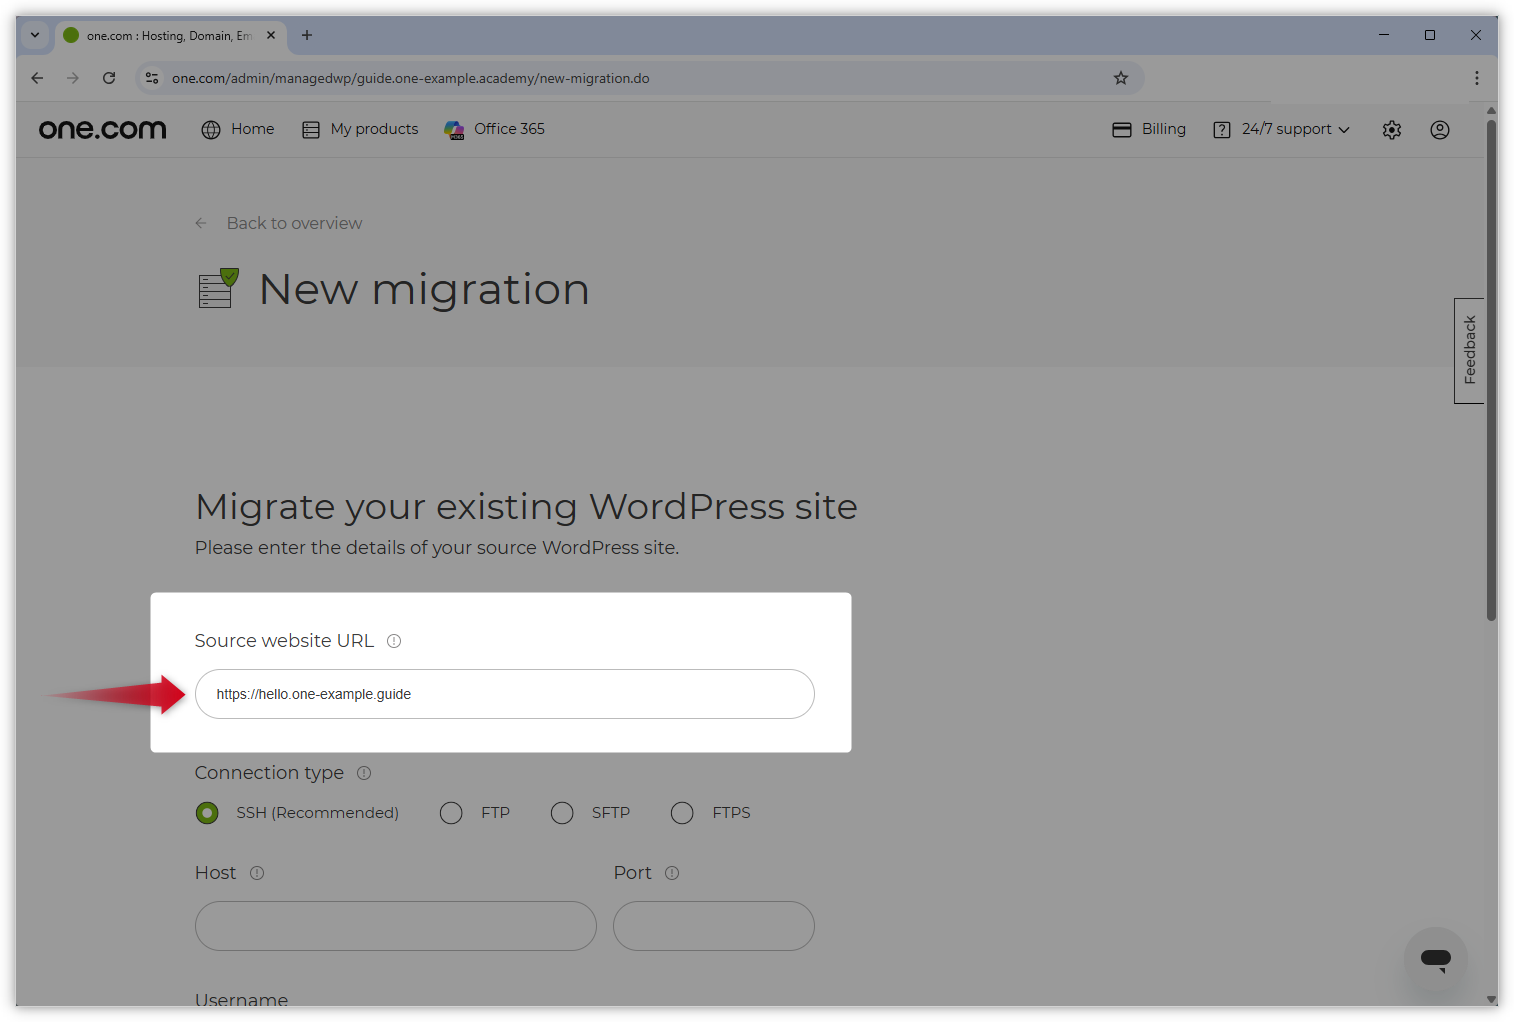Click the New migration page icon
1514x1022 pixels.
[218, 289]
